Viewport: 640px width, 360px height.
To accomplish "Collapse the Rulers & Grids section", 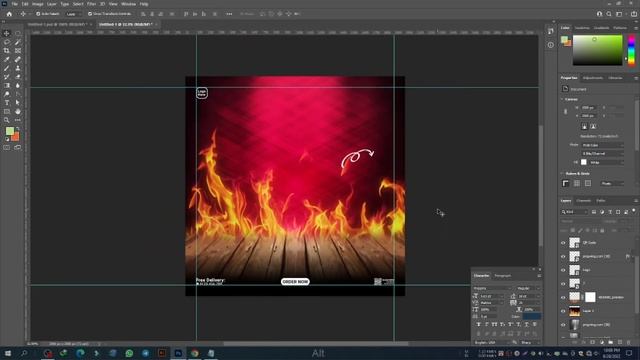I will click(562, 173).
